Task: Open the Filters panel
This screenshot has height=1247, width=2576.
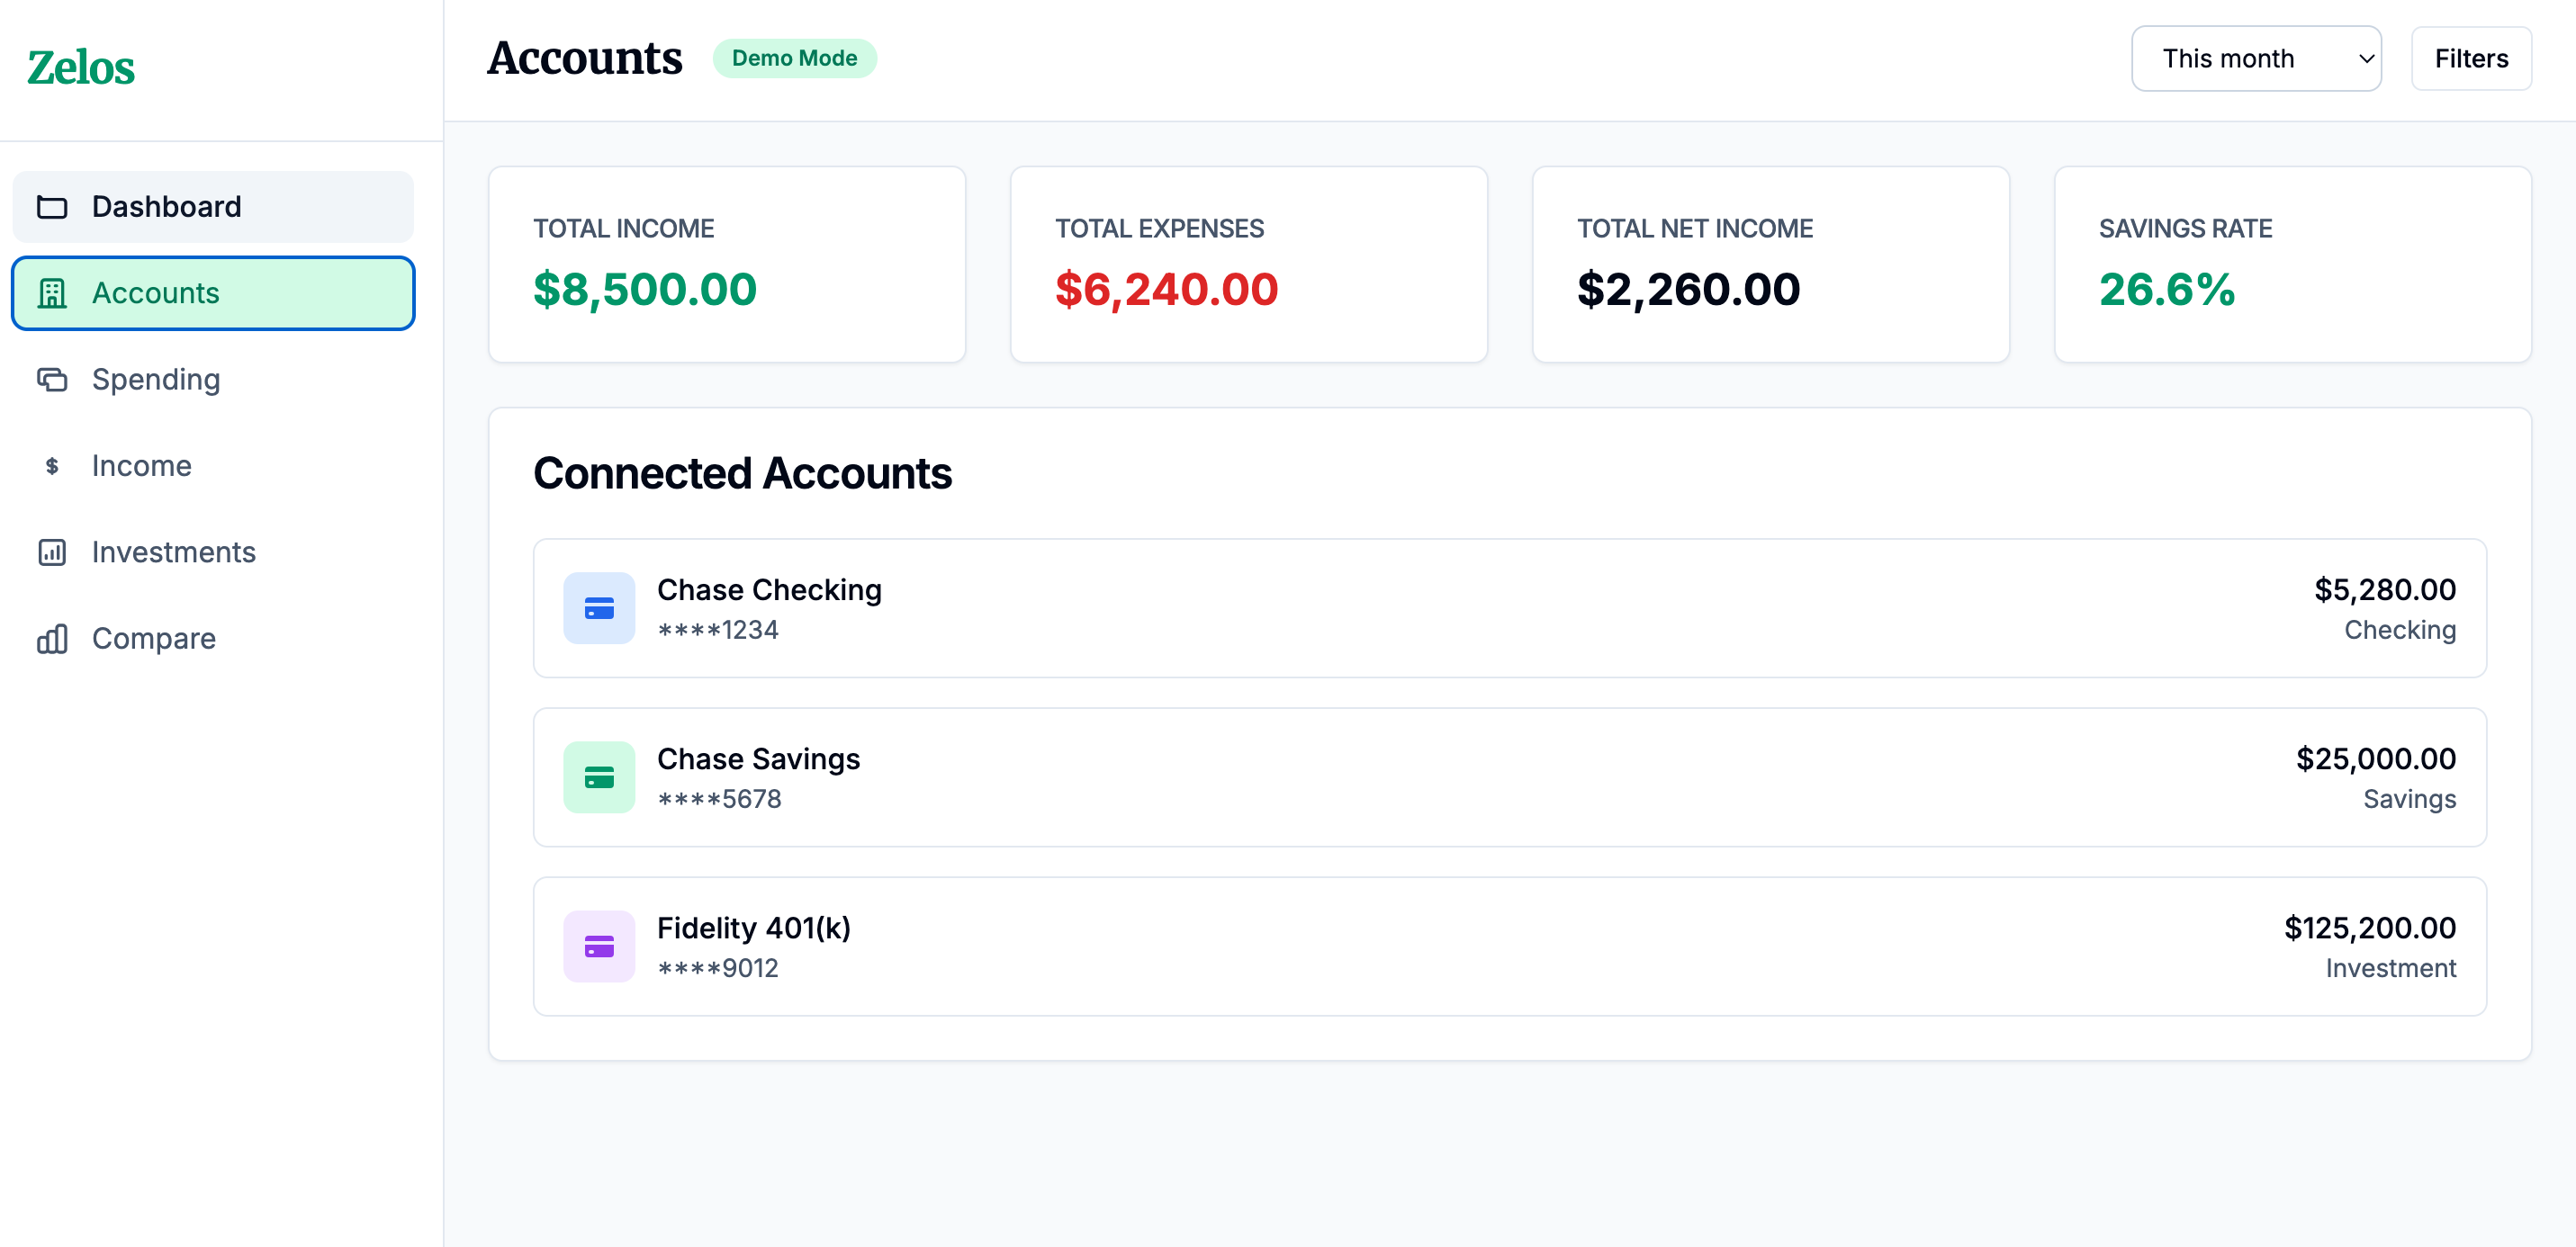Action: tap(2470, 59)
